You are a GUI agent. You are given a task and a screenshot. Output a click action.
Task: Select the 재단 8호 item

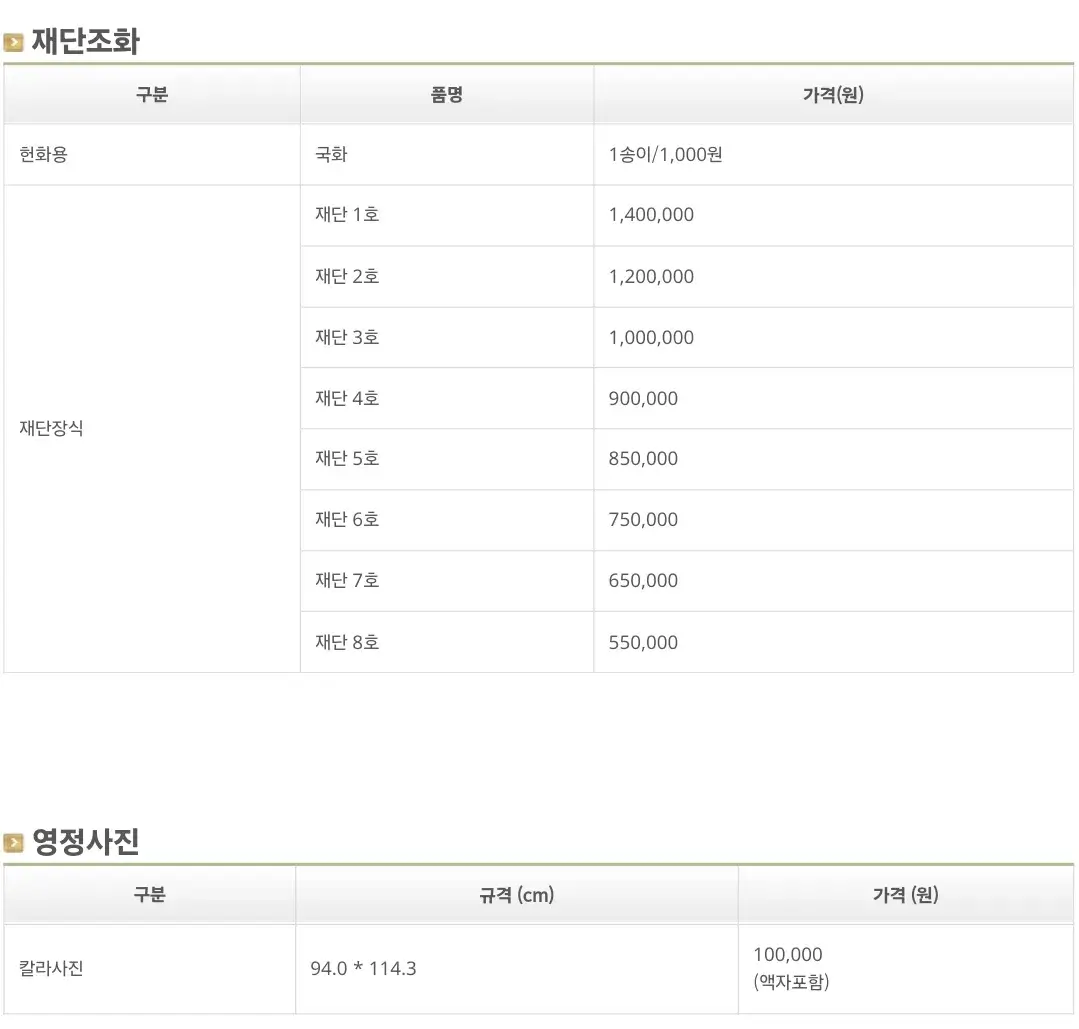345,642
